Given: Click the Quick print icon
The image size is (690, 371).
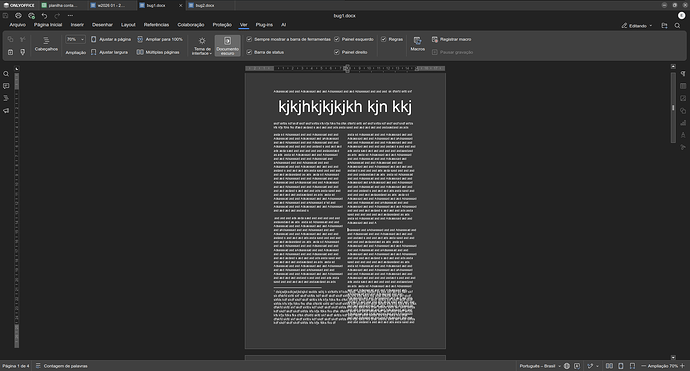Looking at the screenshot, I should [31, 15].
